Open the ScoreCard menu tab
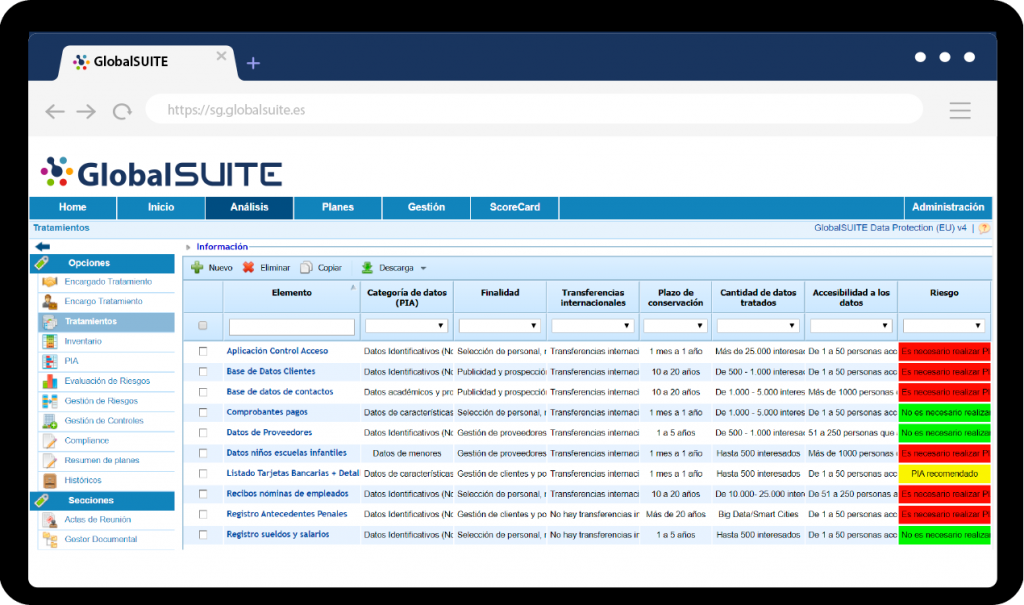 [x=515, y=208]
